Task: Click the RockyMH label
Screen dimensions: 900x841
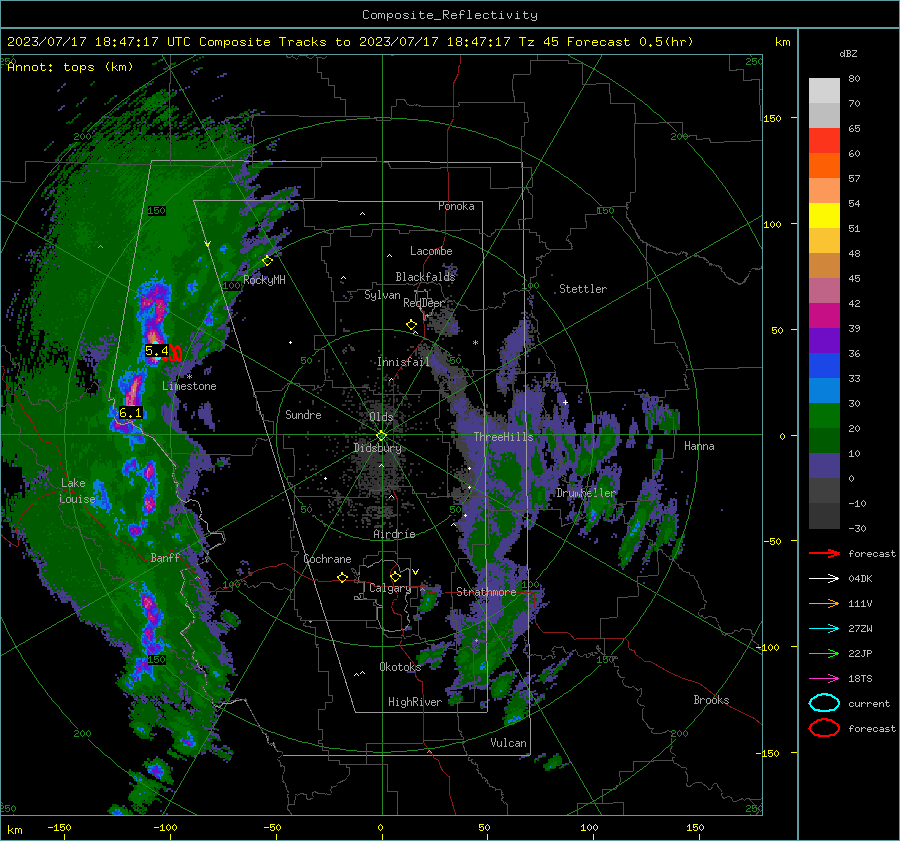Action: click(264, 280)
